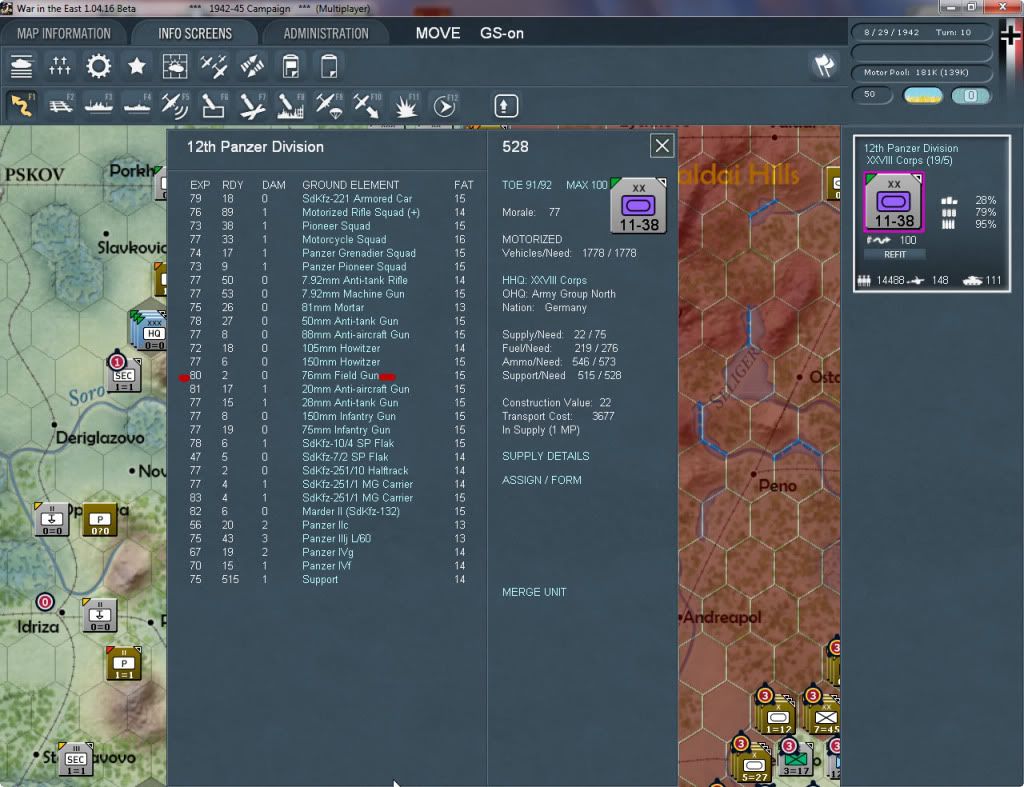The image size is (1024, 787).
Task: Select the F1 move mode arrow
Action: tap(22, 105)
